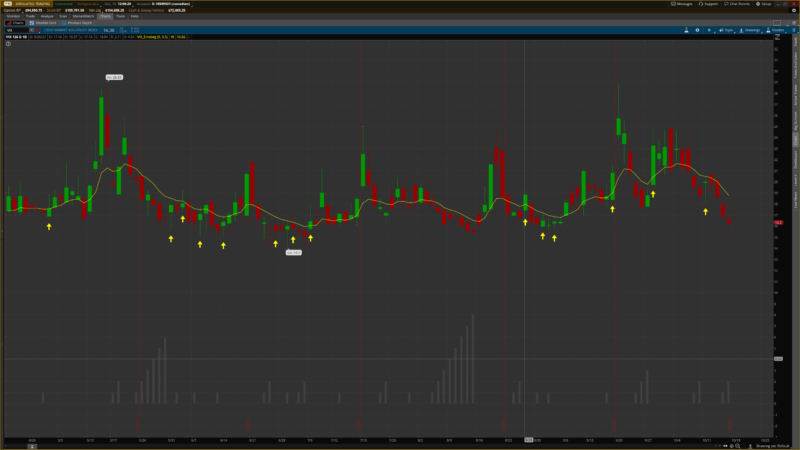Screen dimensions: 800x450
Task: Open the Help tab
Action: (135, 16)
